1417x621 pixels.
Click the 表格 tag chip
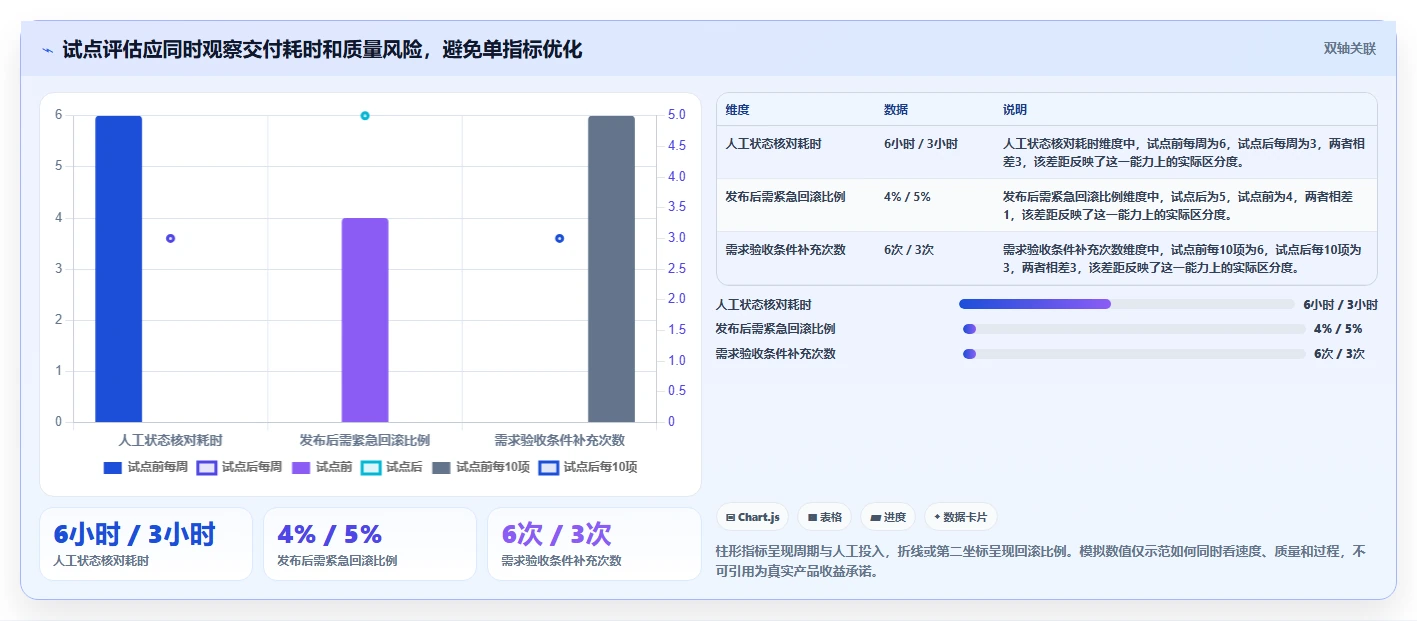tap(825, 517)
